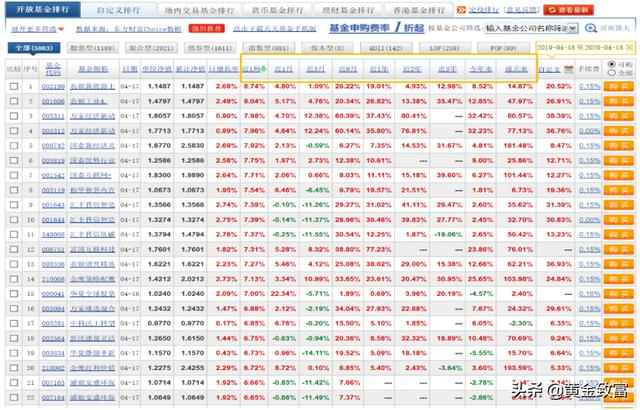Screen dimensions: 640x410
Task: Click the magnifier zoom page icon
Action: click(591, 28)
